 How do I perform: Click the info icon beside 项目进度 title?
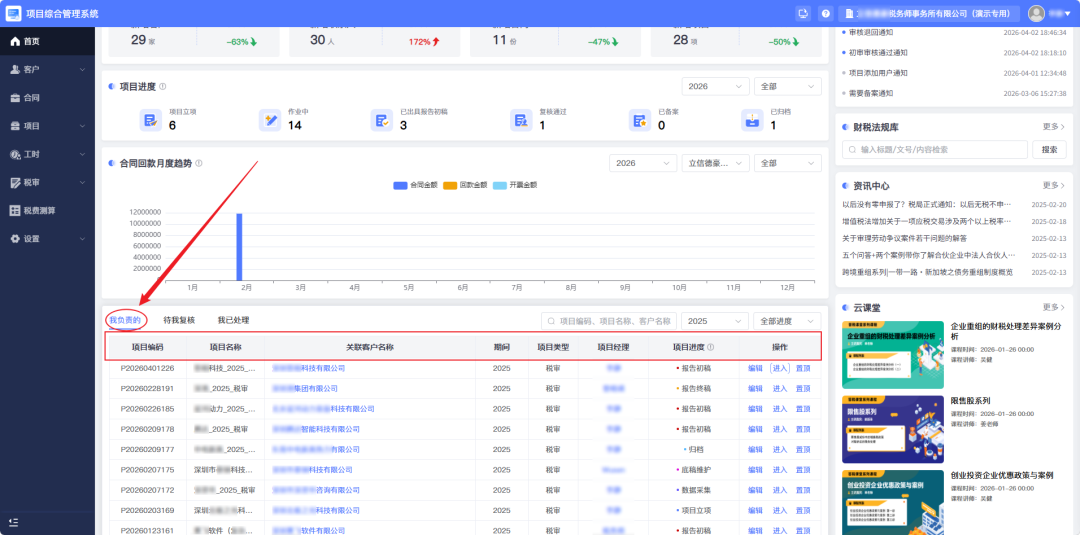(x=163, y=87)
